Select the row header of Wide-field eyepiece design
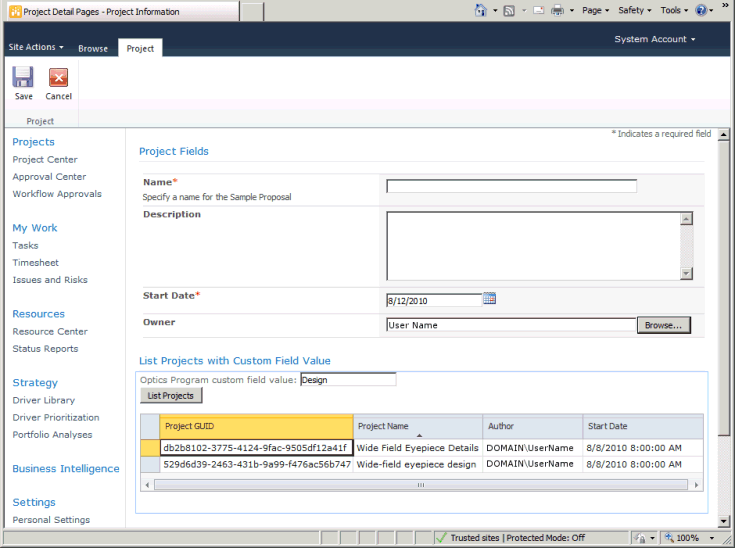 (150, 464)
